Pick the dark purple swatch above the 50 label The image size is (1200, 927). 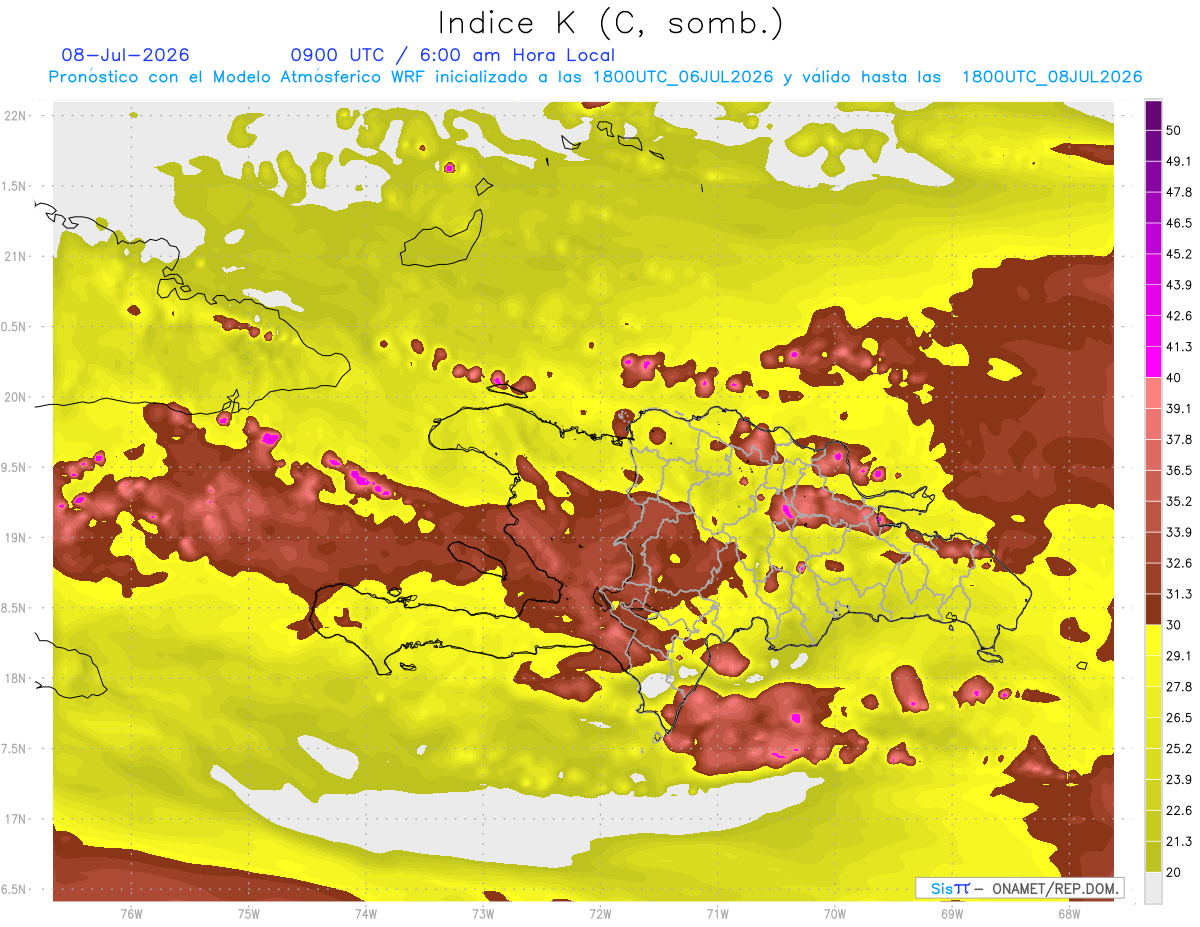coord(1153,115)
